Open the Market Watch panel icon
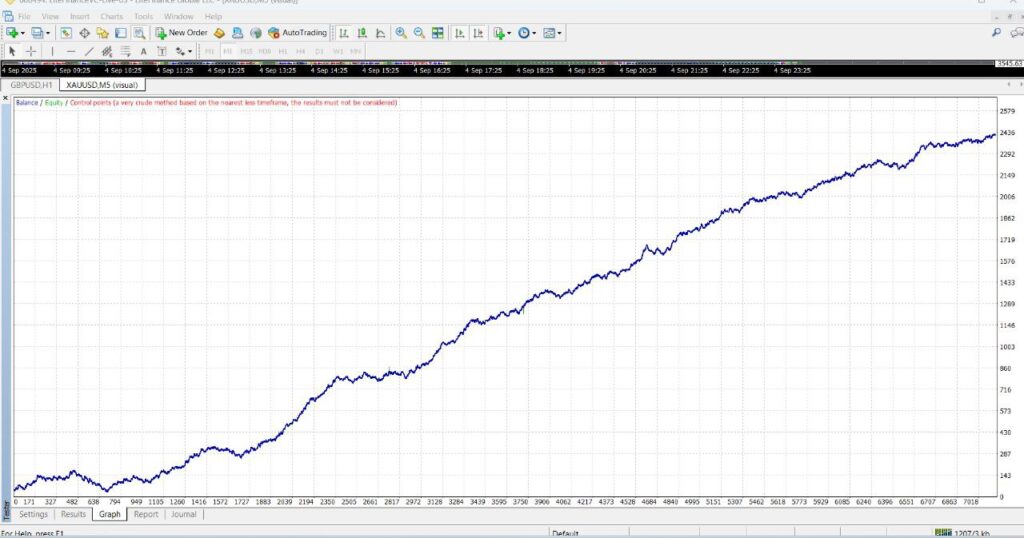The image size is (1024, 538). [x=66, y=33]
